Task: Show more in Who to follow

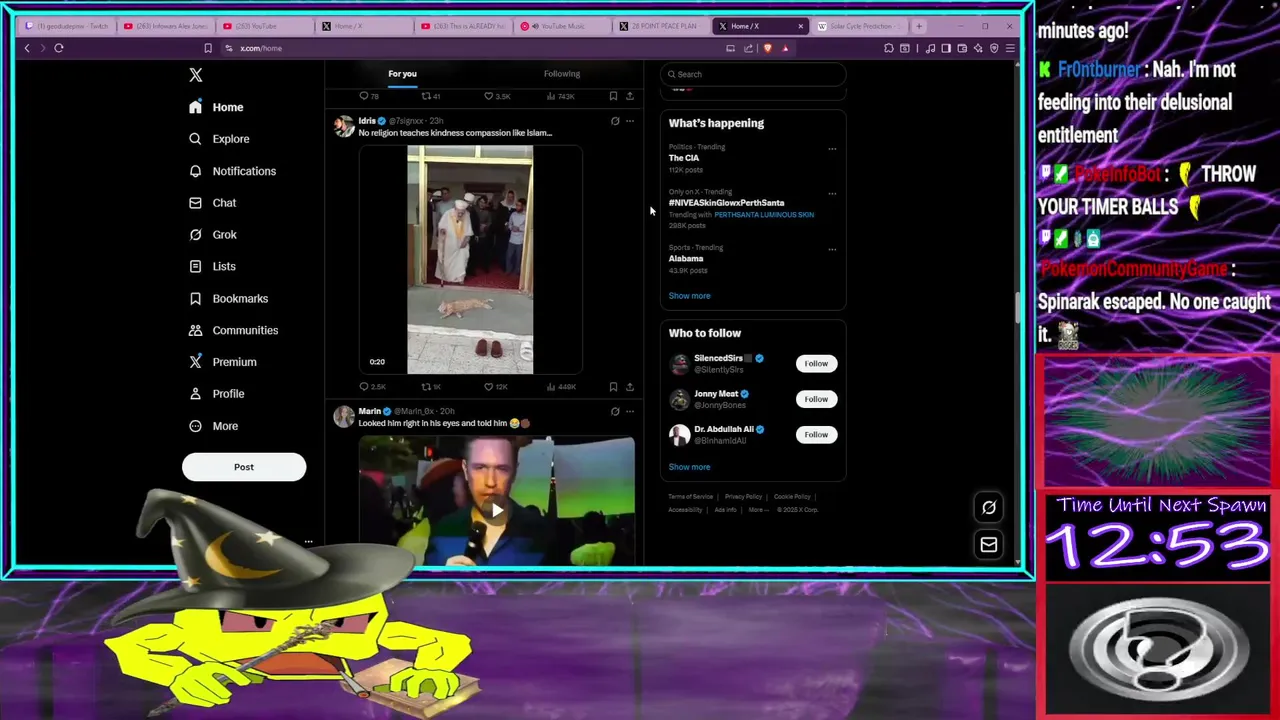Action: pyautogui.click(x=689, y=467)
